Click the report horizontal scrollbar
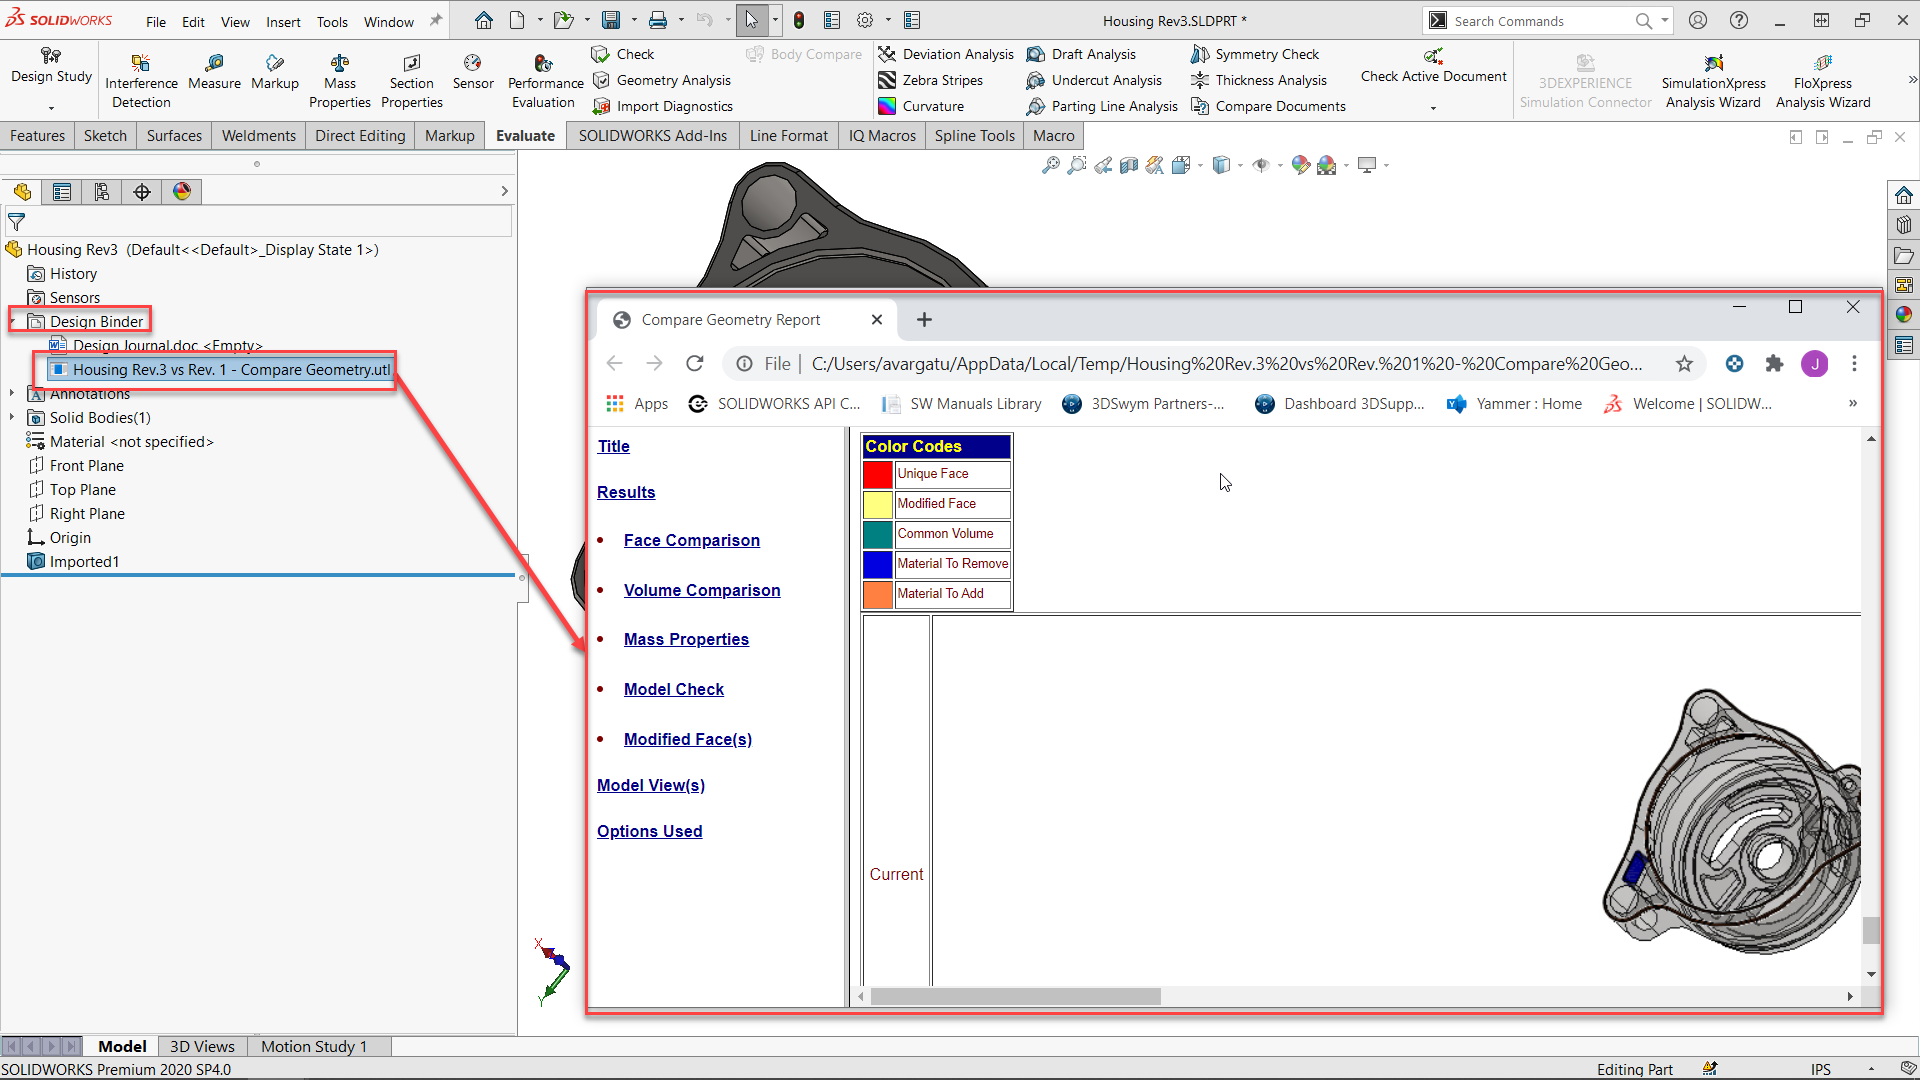Viewport: 1920px width, 1080px height. (x=1015, y=996)
